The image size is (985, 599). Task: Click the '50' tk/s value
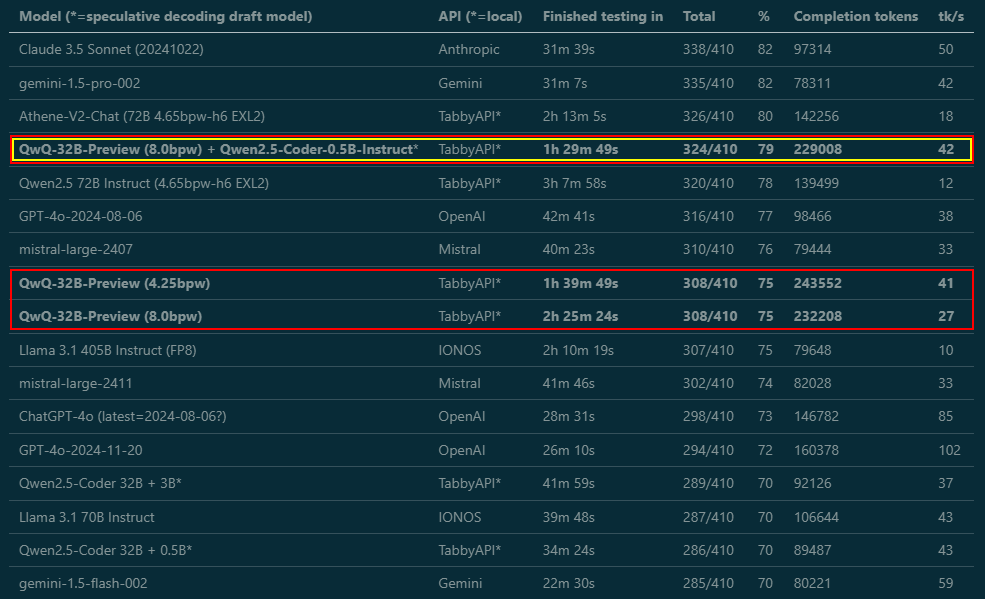945,50
